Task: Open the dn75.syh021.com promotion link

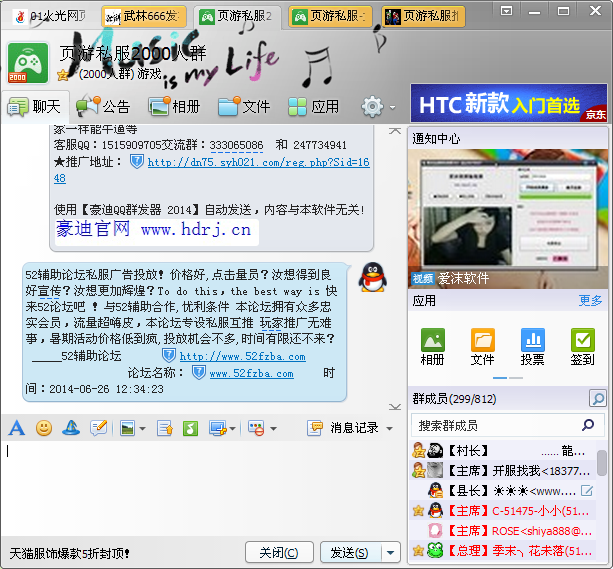Action: [258, 162]
